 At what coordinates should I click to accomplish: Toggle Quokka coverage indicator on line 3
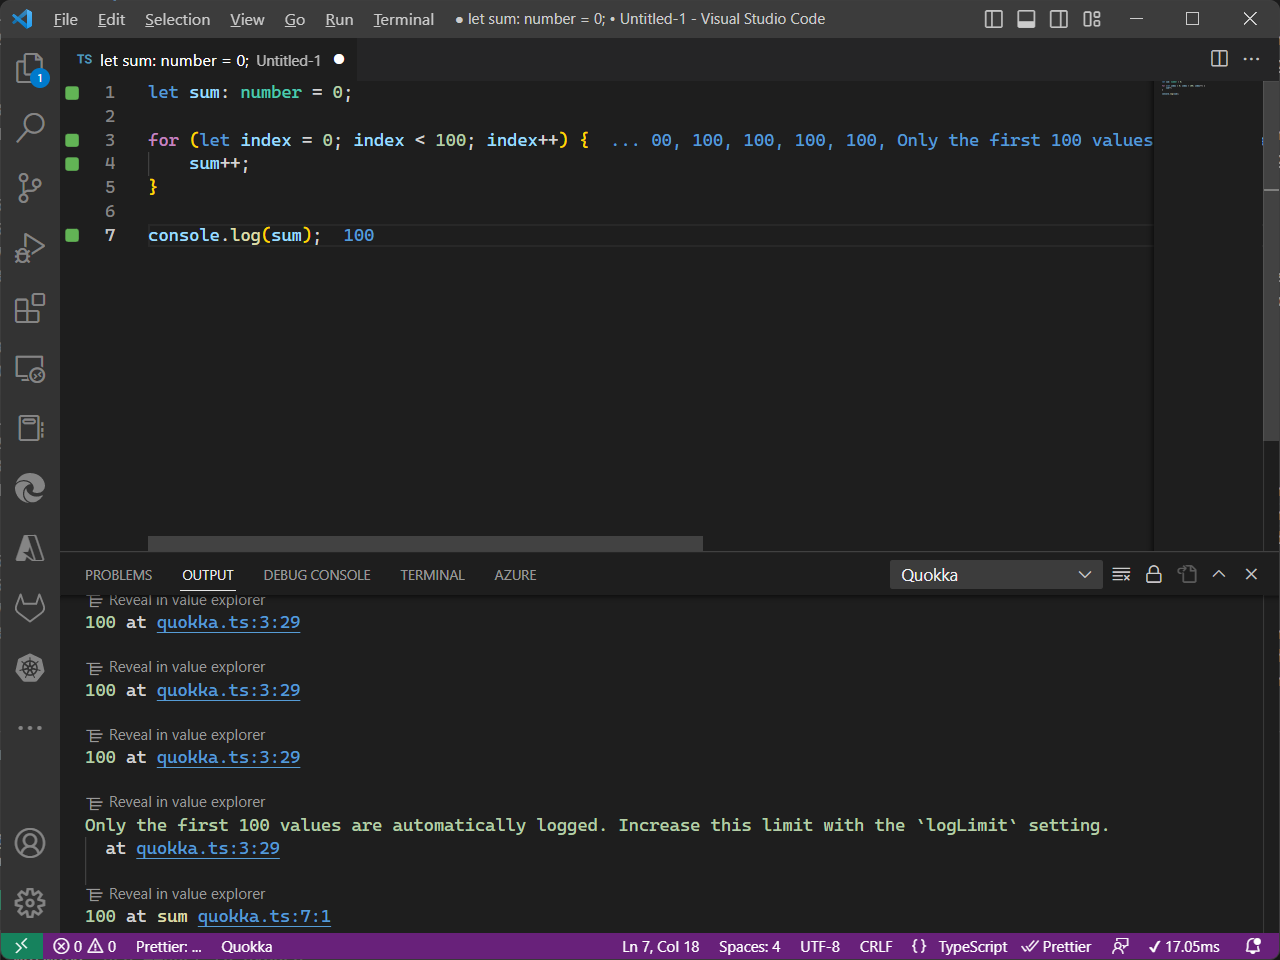(72, 140)
